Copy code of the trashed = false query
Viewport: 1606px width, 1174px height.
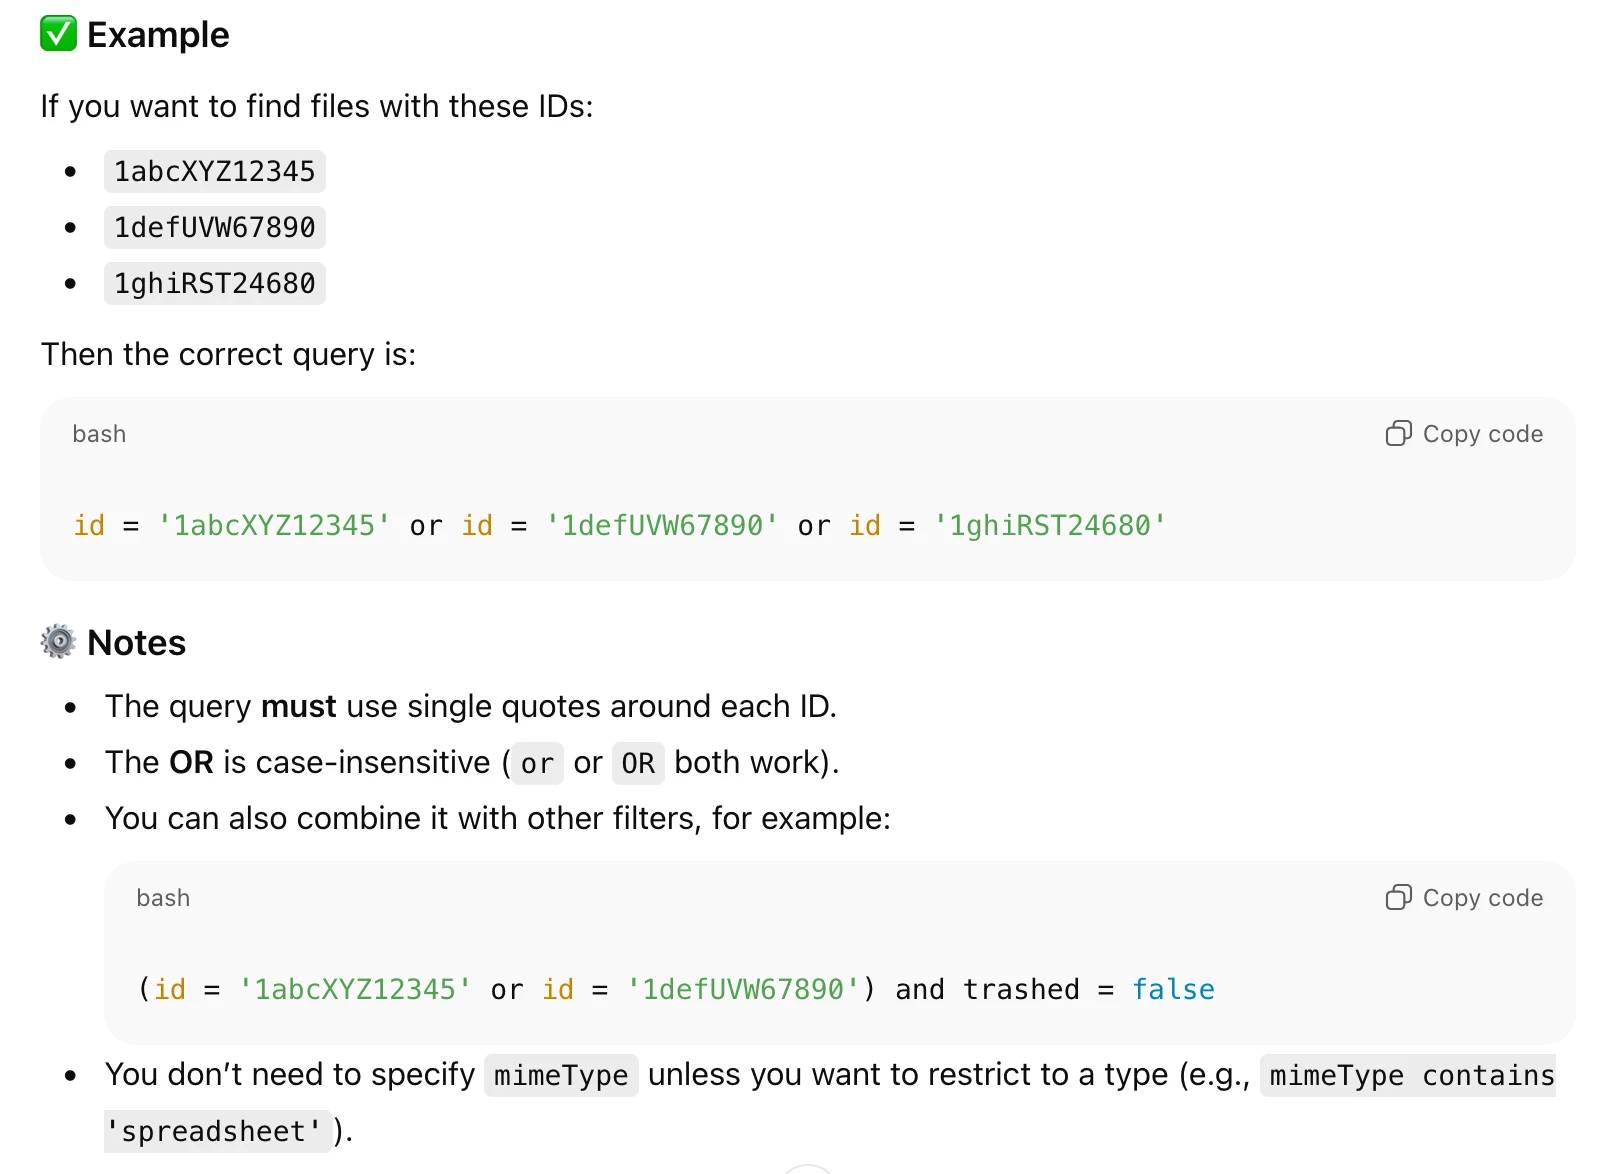1464,897
